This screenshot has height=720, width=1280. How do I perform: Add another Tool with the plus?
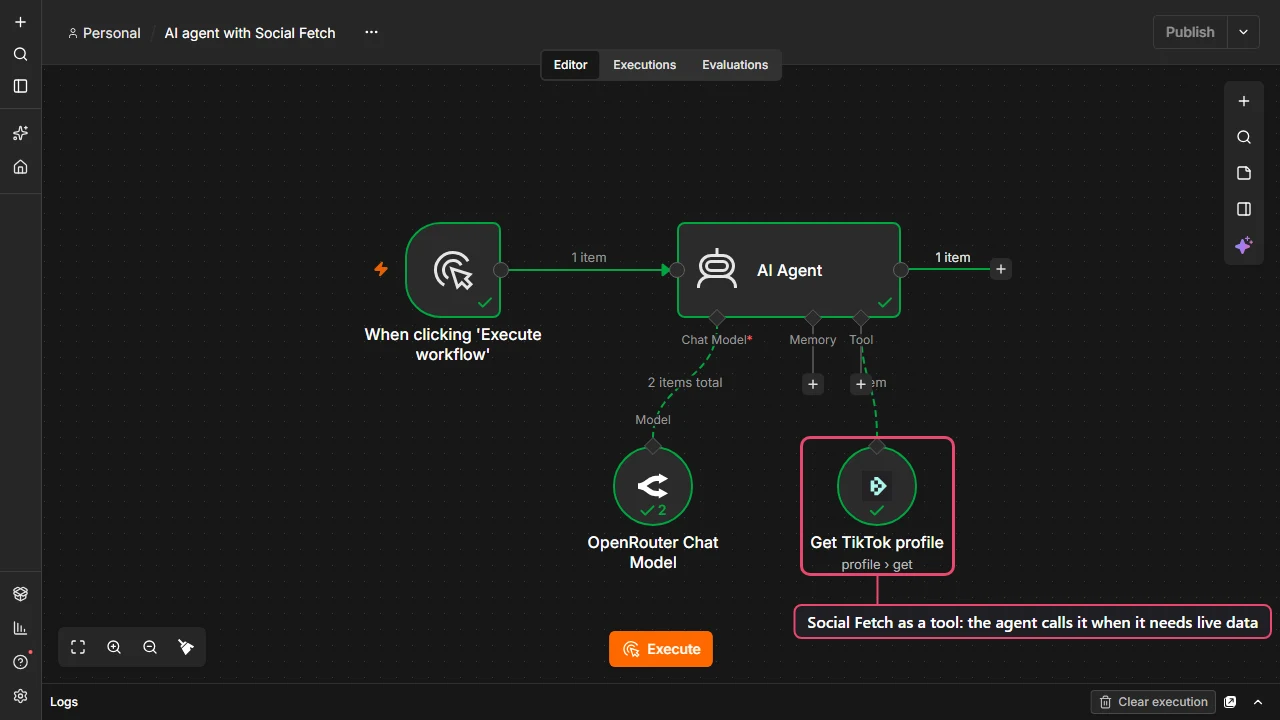(x=861, y=384)
